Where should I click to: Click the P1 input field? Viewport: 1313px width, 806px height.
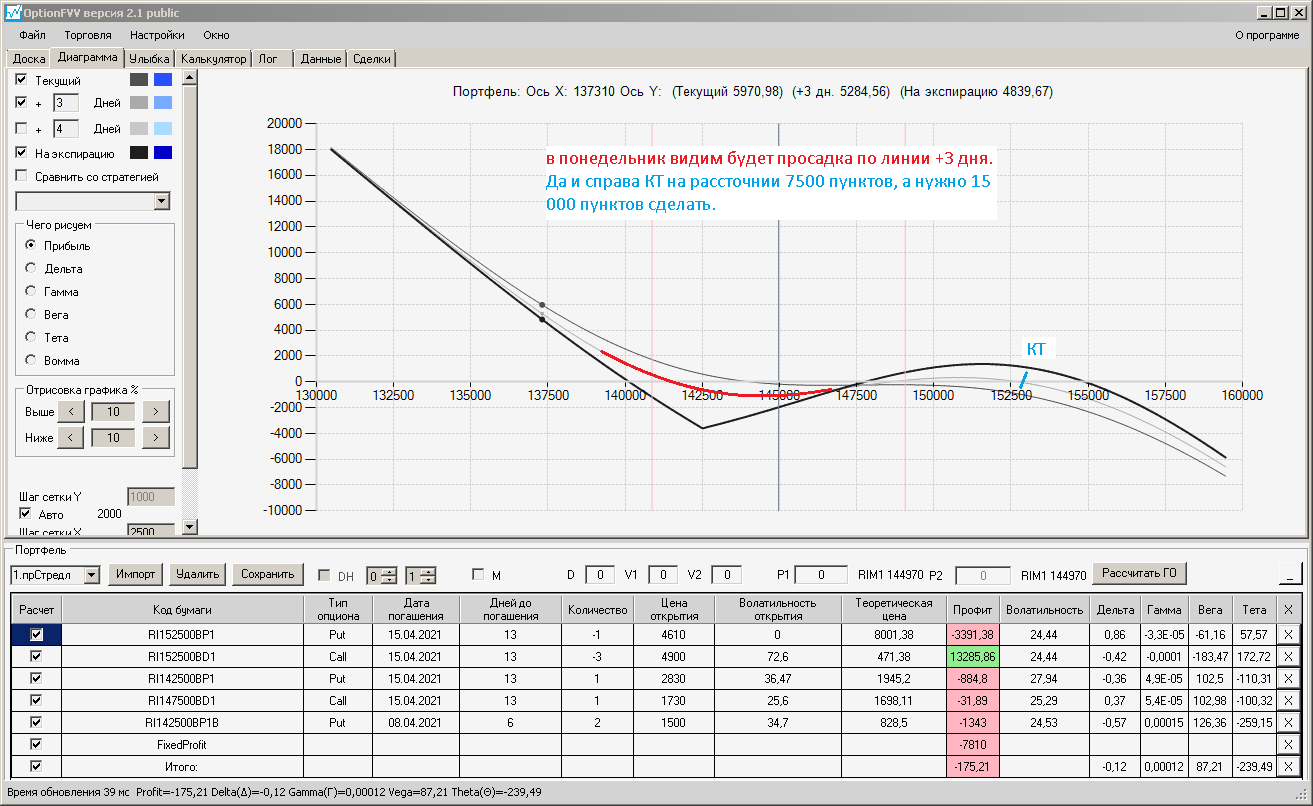click(821, 575)
